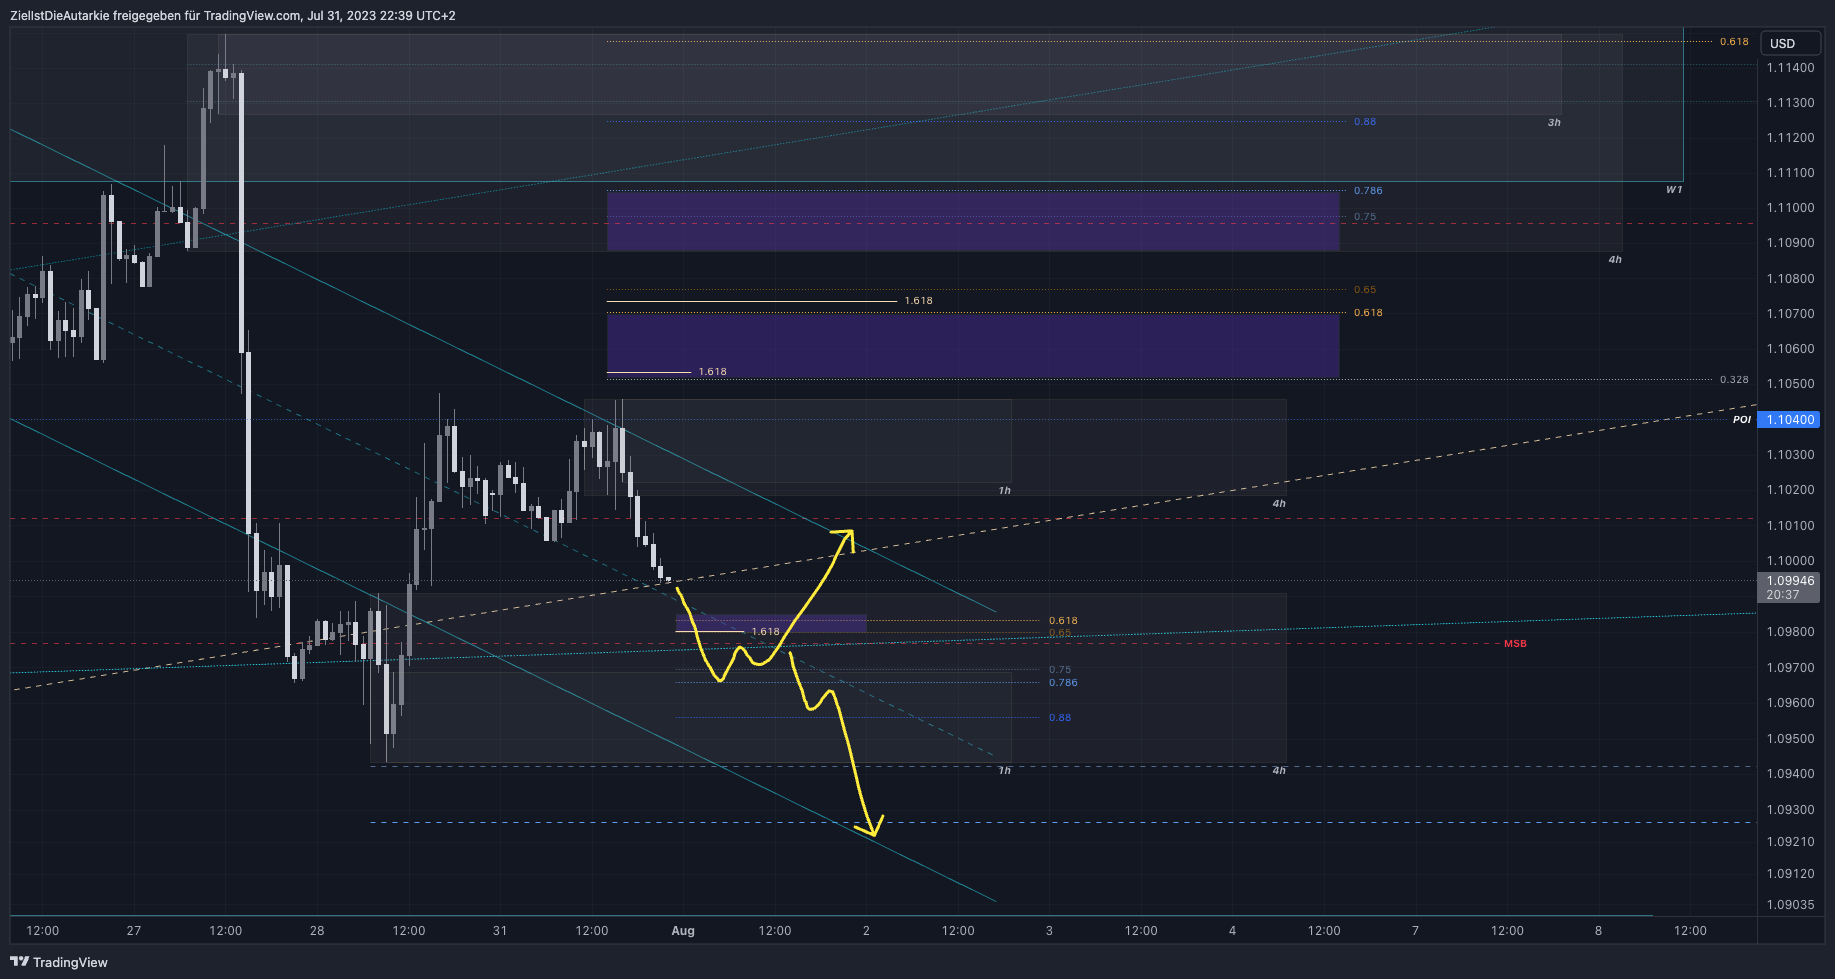Viewport: 1835px width, 979px height.
Task: Select the 1.10700 price axis label
Action: coord(1790,314)
